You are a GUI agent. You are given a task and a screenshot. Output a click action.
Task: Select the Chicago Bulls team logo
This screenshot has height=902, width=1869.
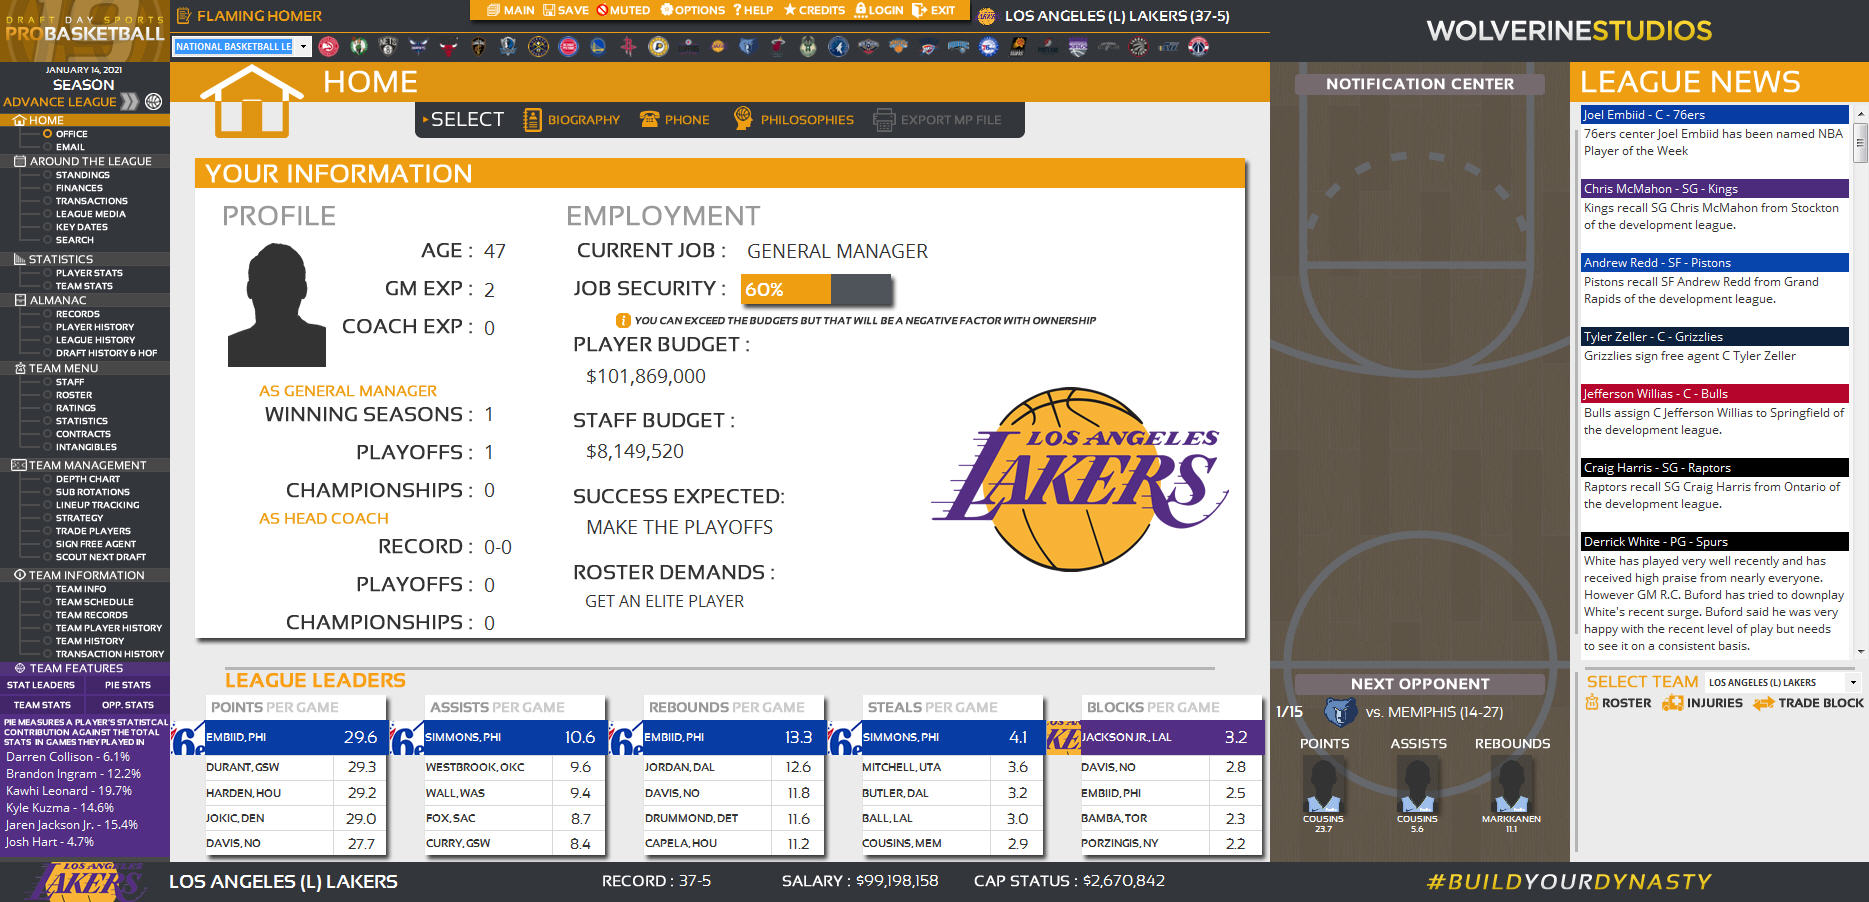(448, 46)
